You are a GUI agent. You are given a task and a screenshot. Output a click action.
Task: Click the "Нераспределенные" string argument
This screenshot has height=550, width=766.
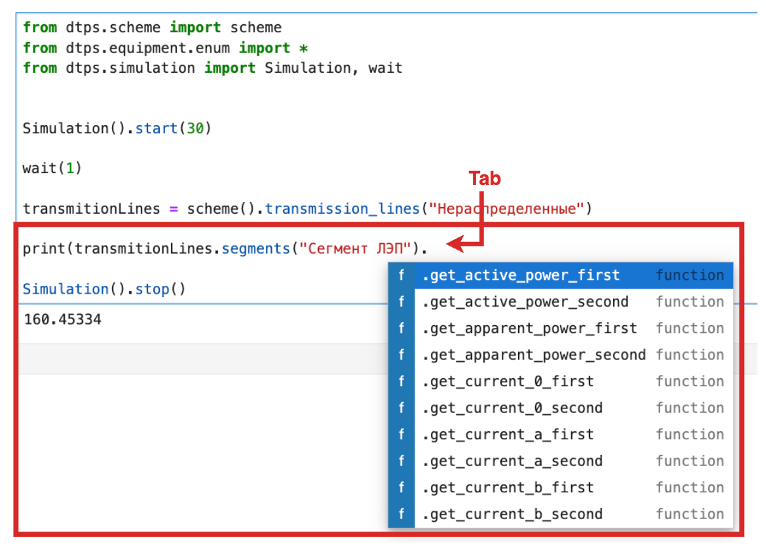pyautogui.click(x=505, y=209)
